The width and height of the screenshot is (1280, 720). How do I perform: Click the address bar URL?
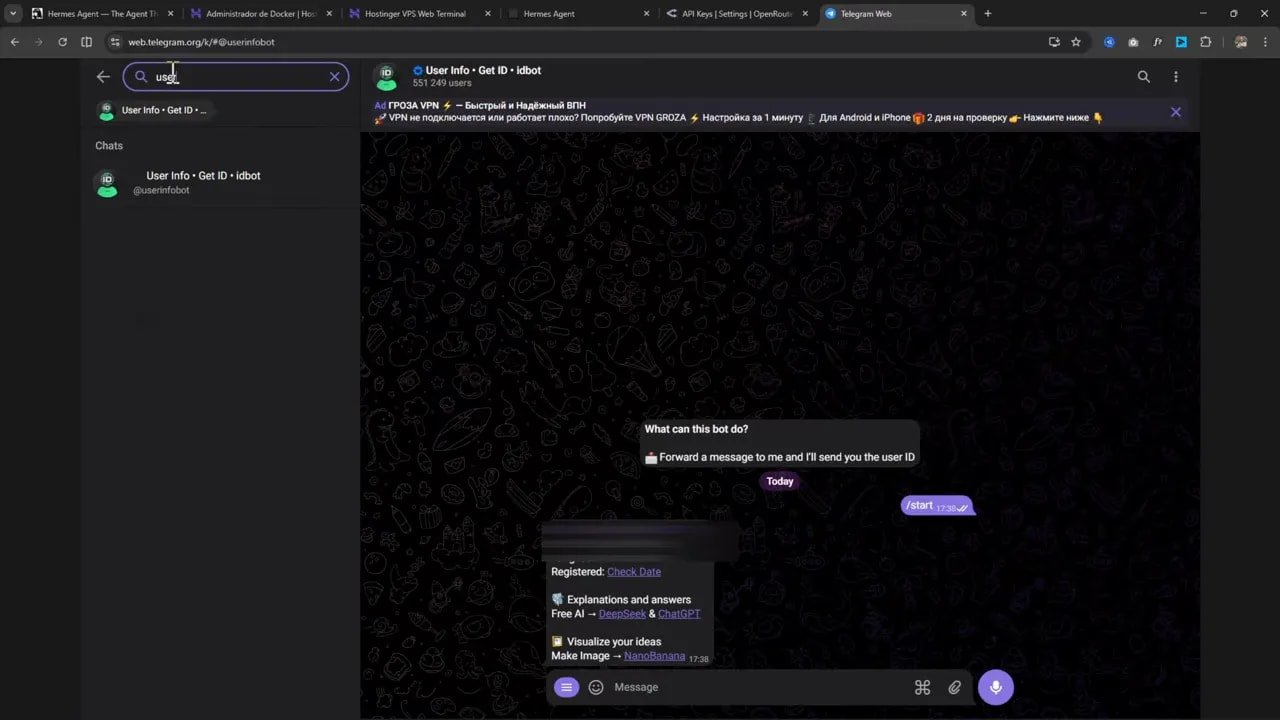(201, 42)
